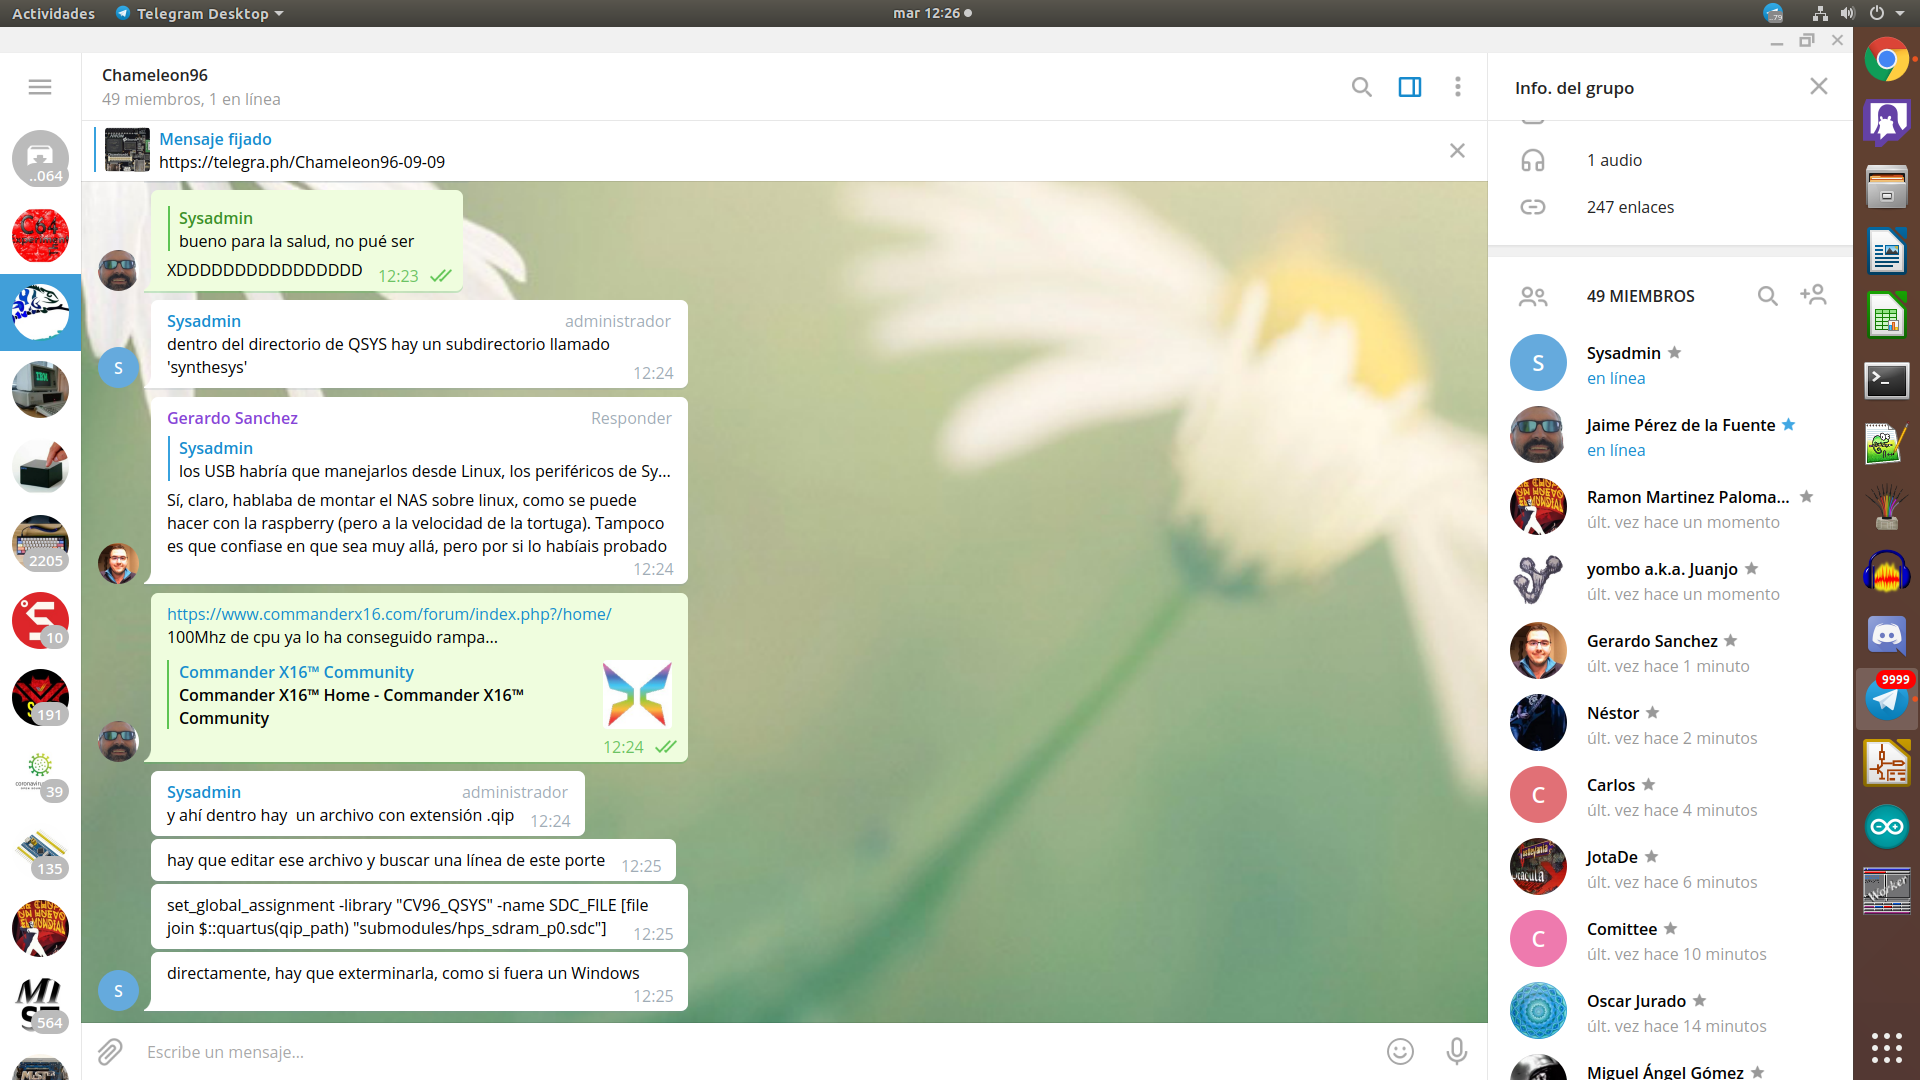This screenshot has width=1920, height=1080.
Task: Open system power menu dropdown arrow
Action: (x=1900, y=13)
